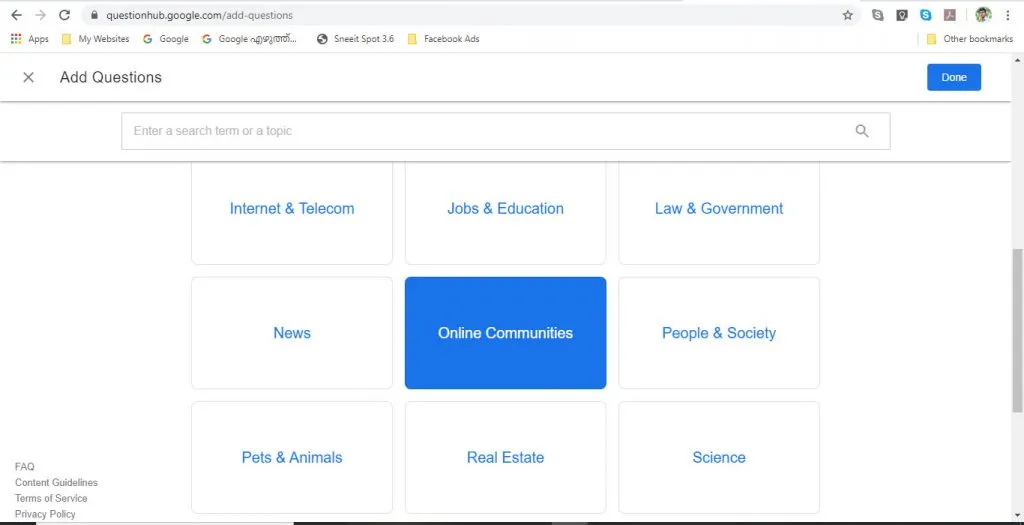The width and height of the screenshot is (1024, 525).
Task: Click the Add Questions heading text
Action: [111, 77]
